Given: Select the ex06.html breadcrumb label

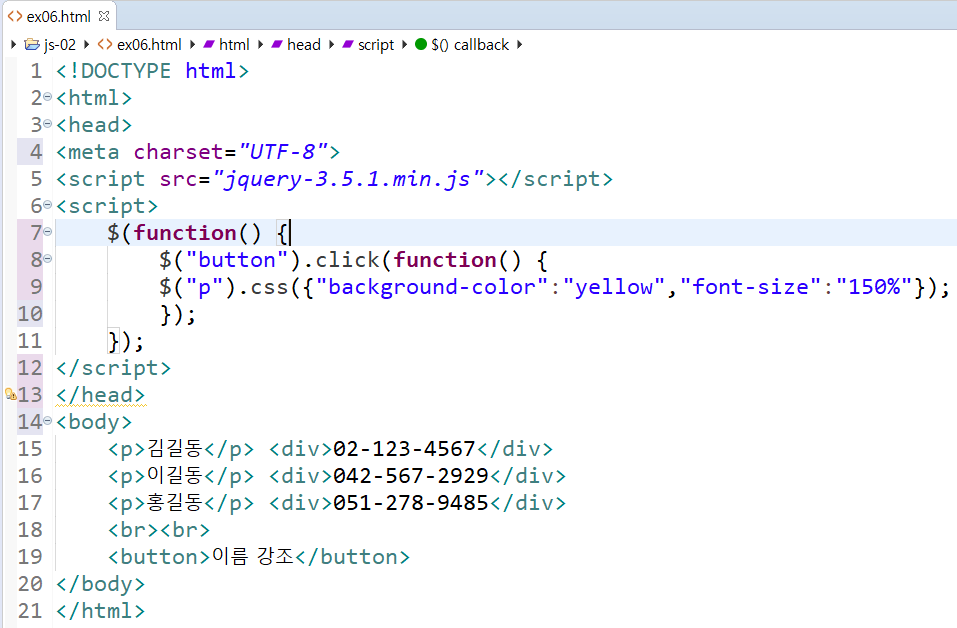Looking at the screenshot, I should pyautogui.click(x=149, y=45).
